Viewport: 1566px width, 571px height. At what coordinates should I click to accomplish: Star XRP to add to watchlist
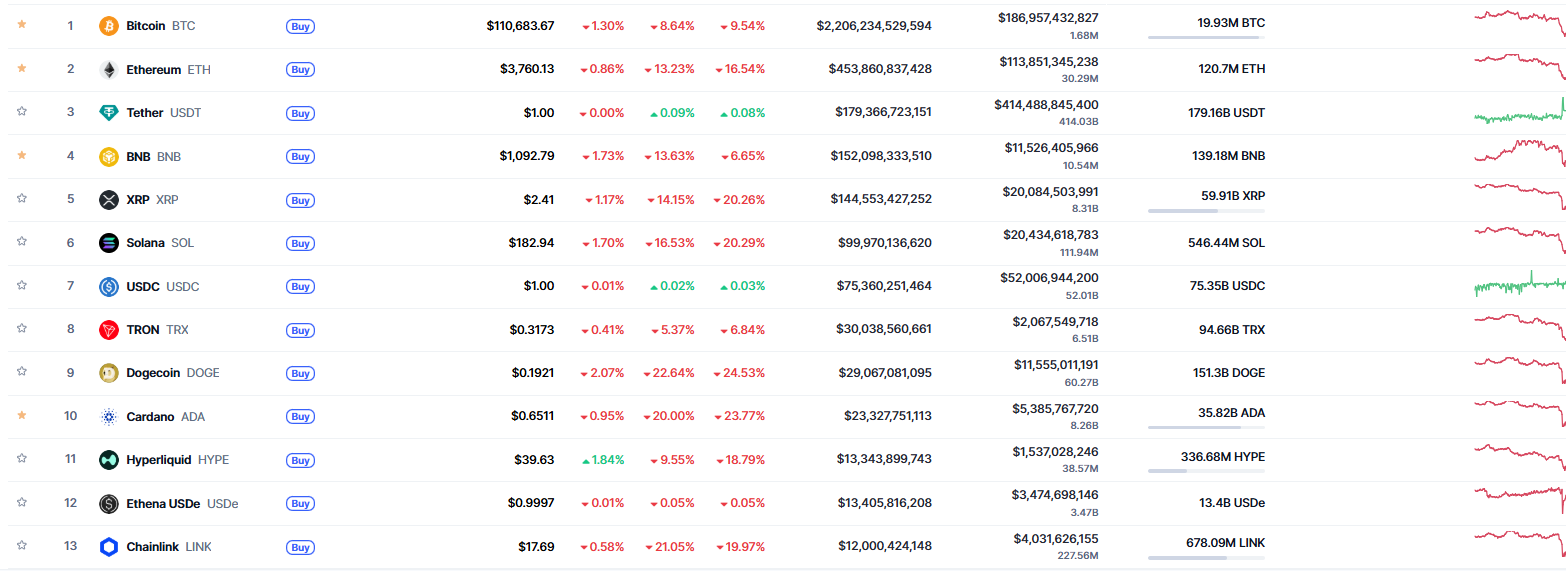[x=22, y=199]
